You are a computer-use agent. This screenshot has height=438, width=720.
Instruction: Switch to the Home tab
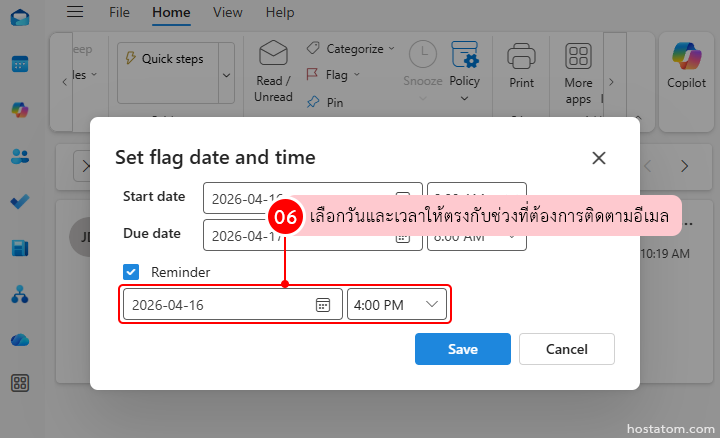[171, 12]
